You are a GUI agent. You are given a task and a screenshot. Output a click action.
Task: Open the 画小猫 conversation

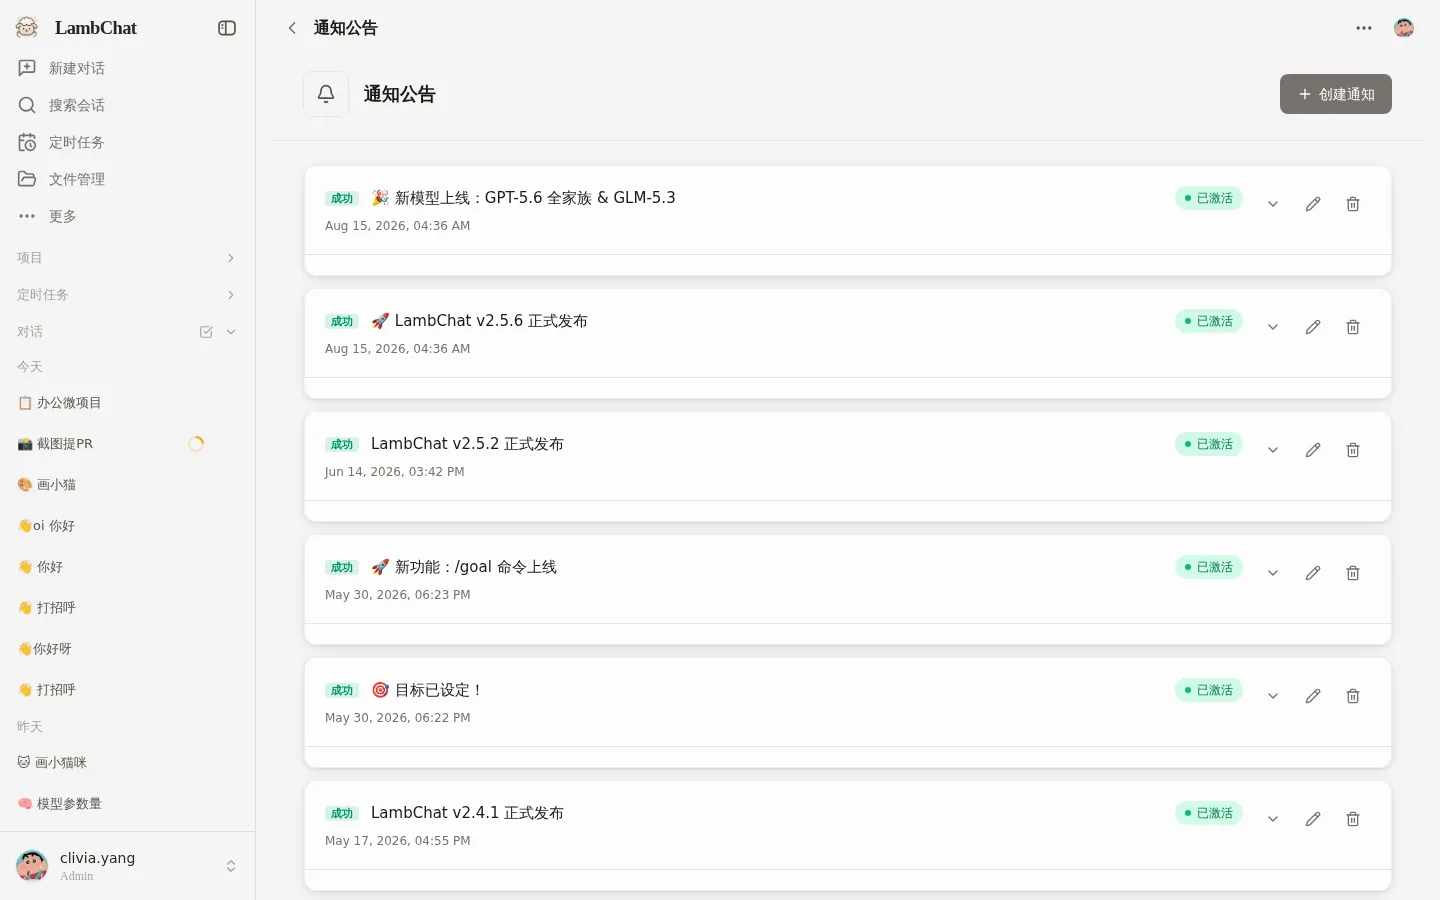[x=128, y=485]
